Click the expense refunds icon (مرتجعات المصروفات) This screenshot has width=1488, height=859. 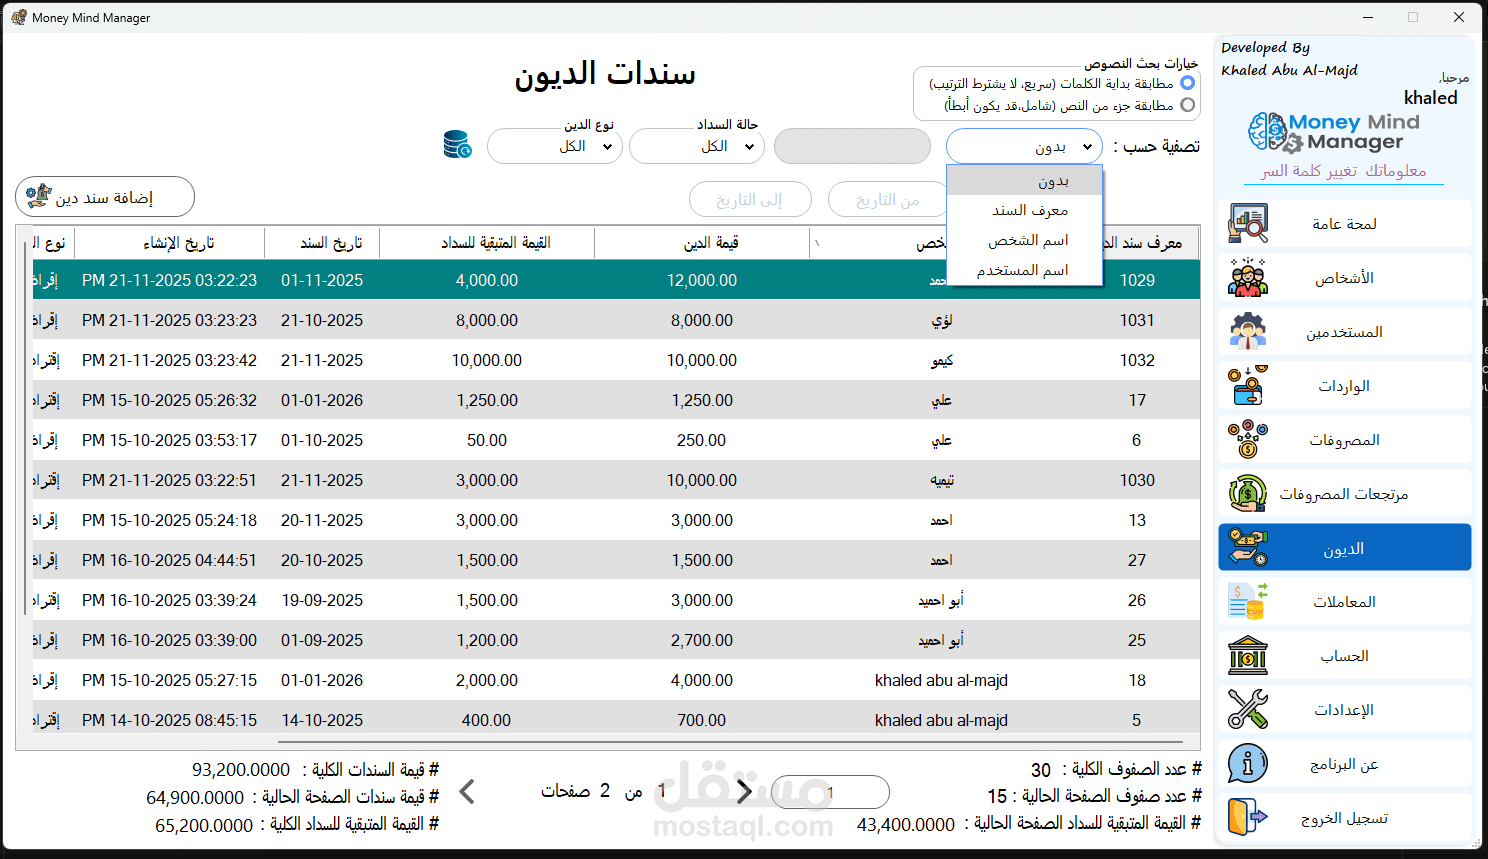(x=1248, y=494)
